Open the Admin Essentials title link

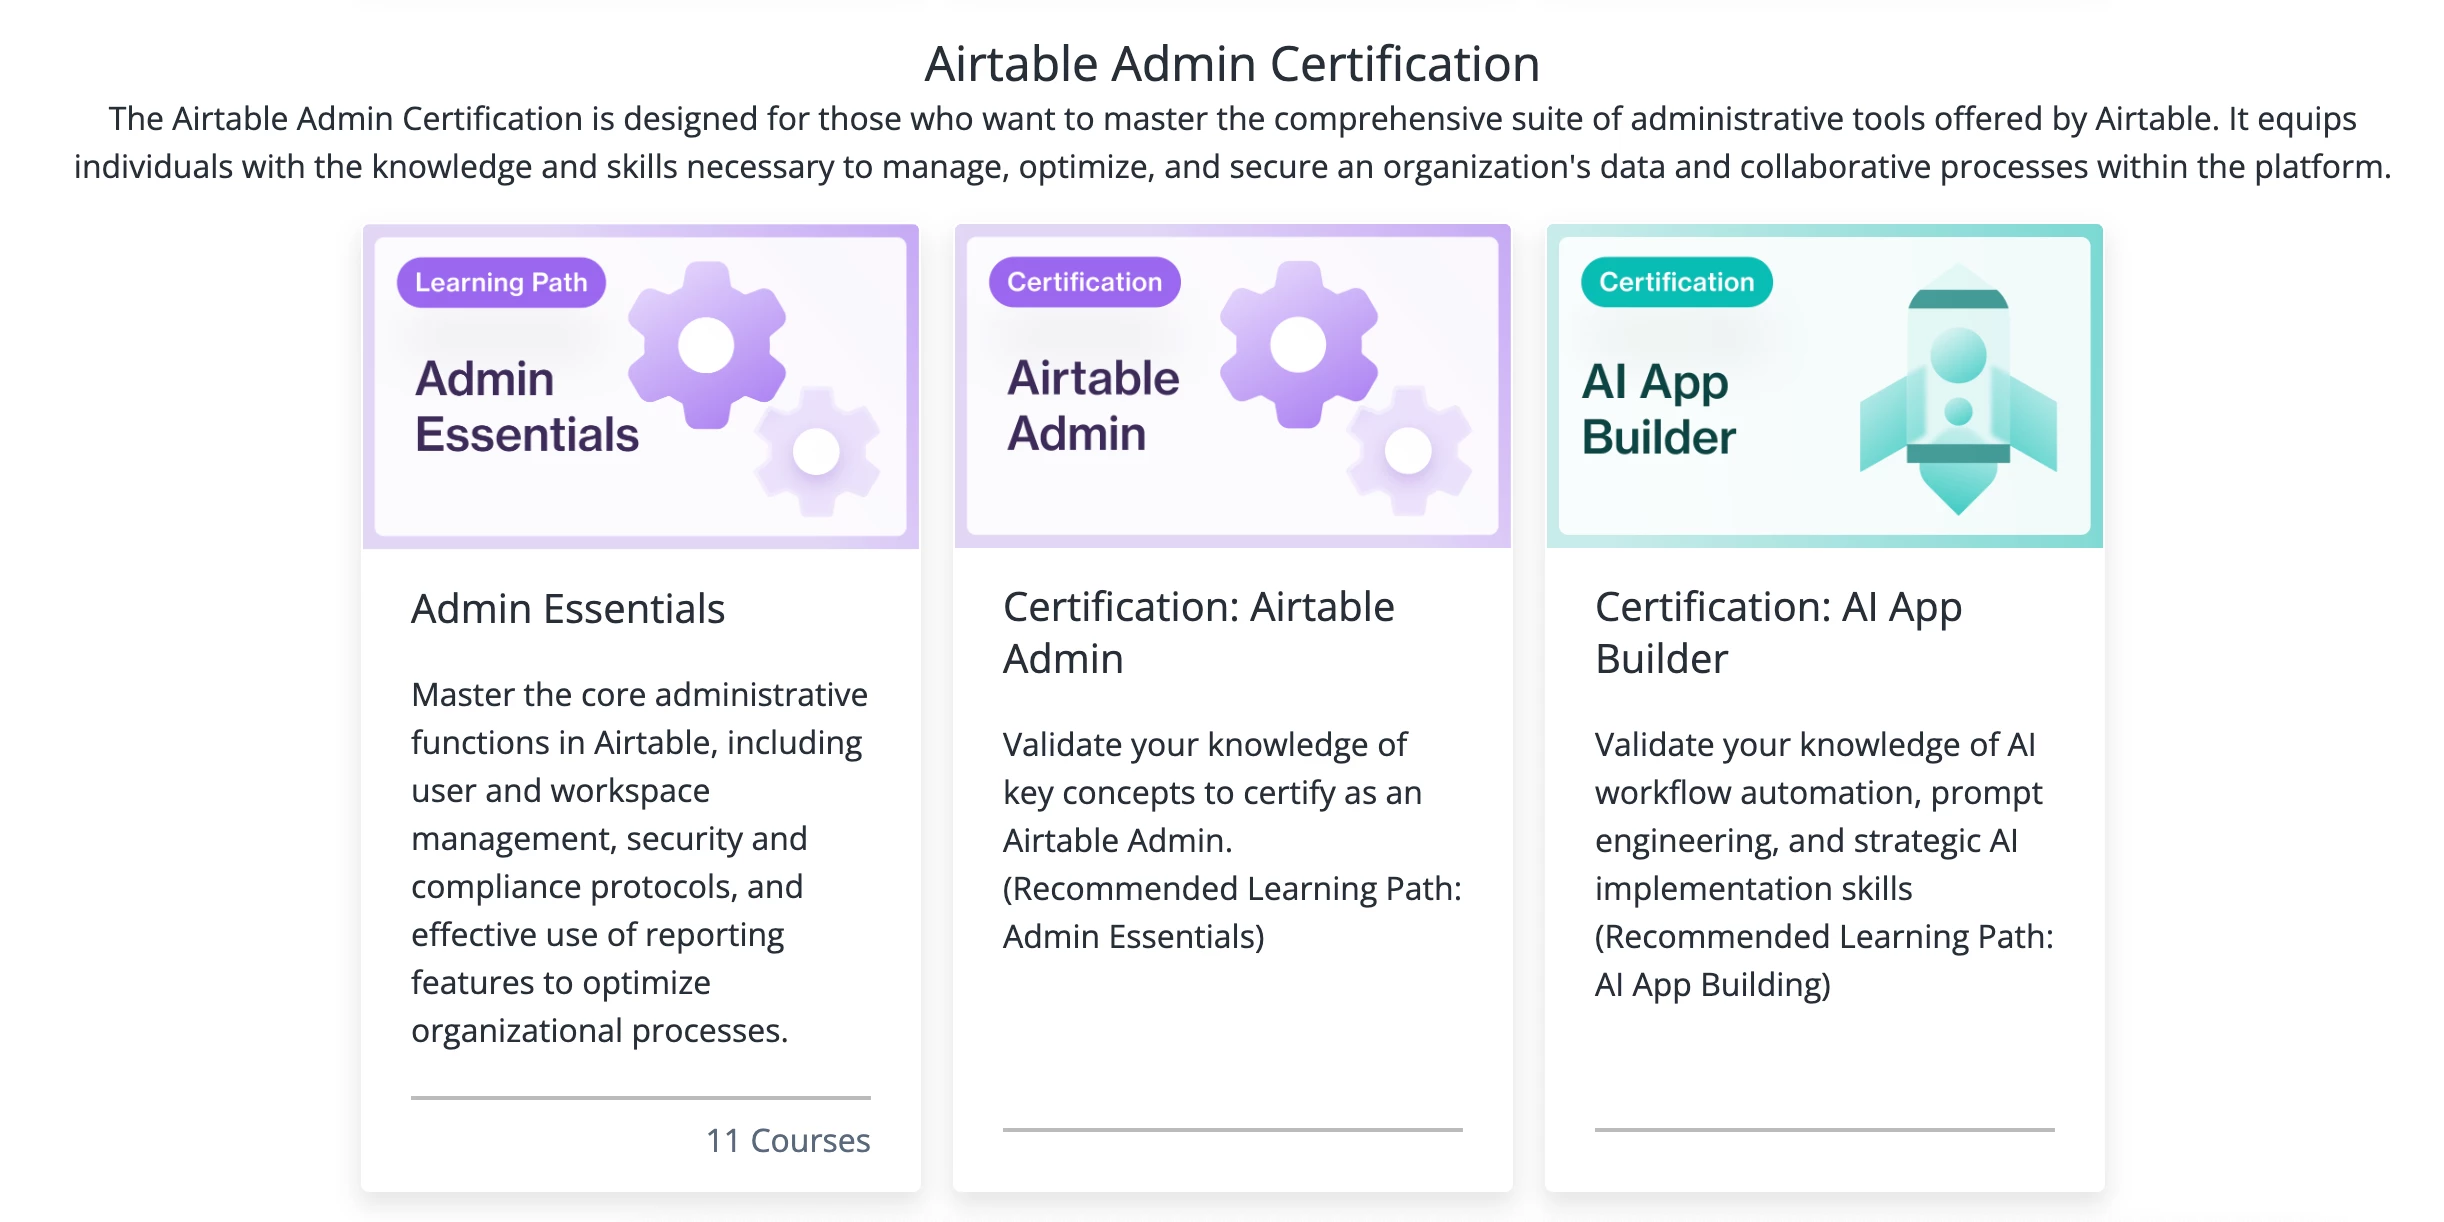[568, 608]
